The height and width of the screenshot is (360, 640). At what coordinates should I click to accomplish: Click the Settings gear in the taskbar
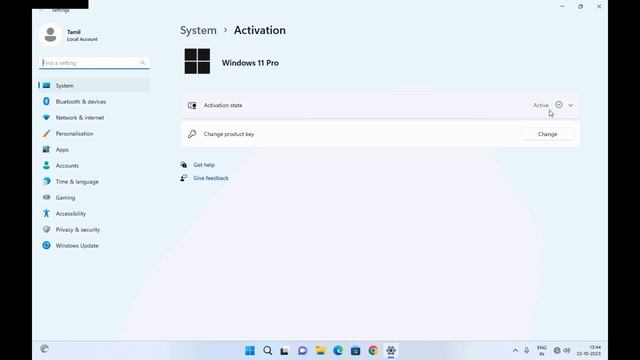coord(391,351)
